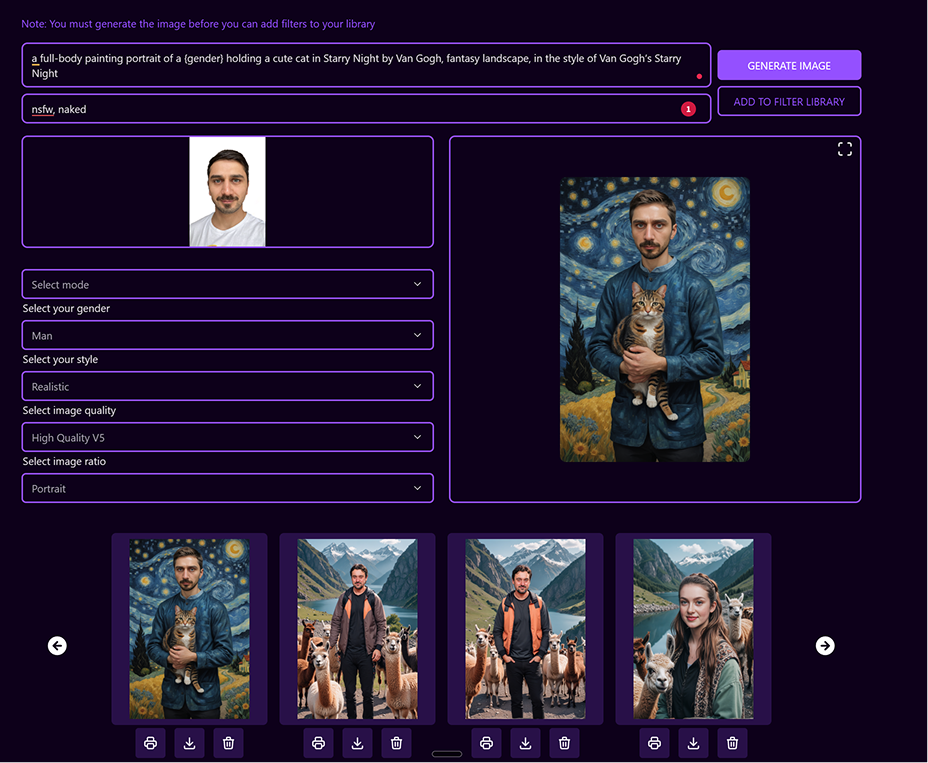Change image quality from High Quality V5

point(227,437)
